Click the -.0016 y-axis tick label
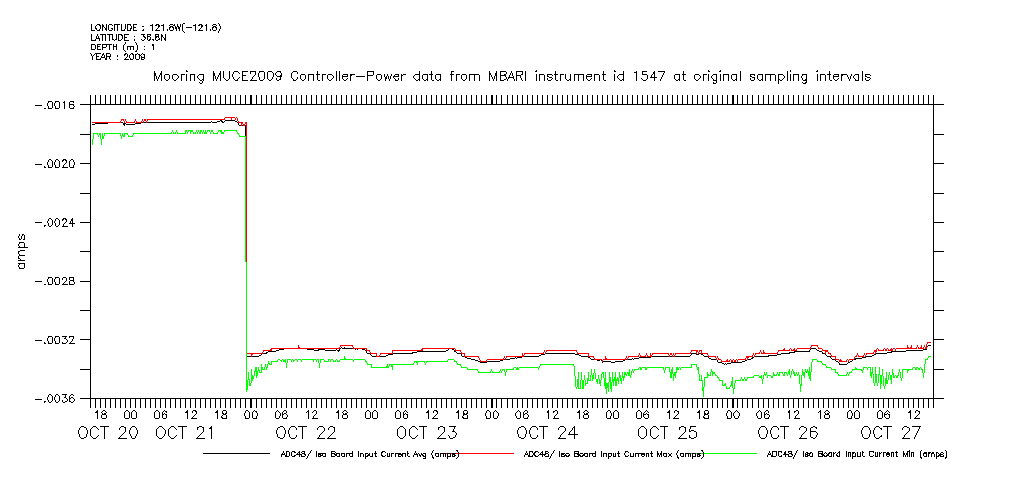This screenshot has width=1009, height=504. tap(56, 104)
